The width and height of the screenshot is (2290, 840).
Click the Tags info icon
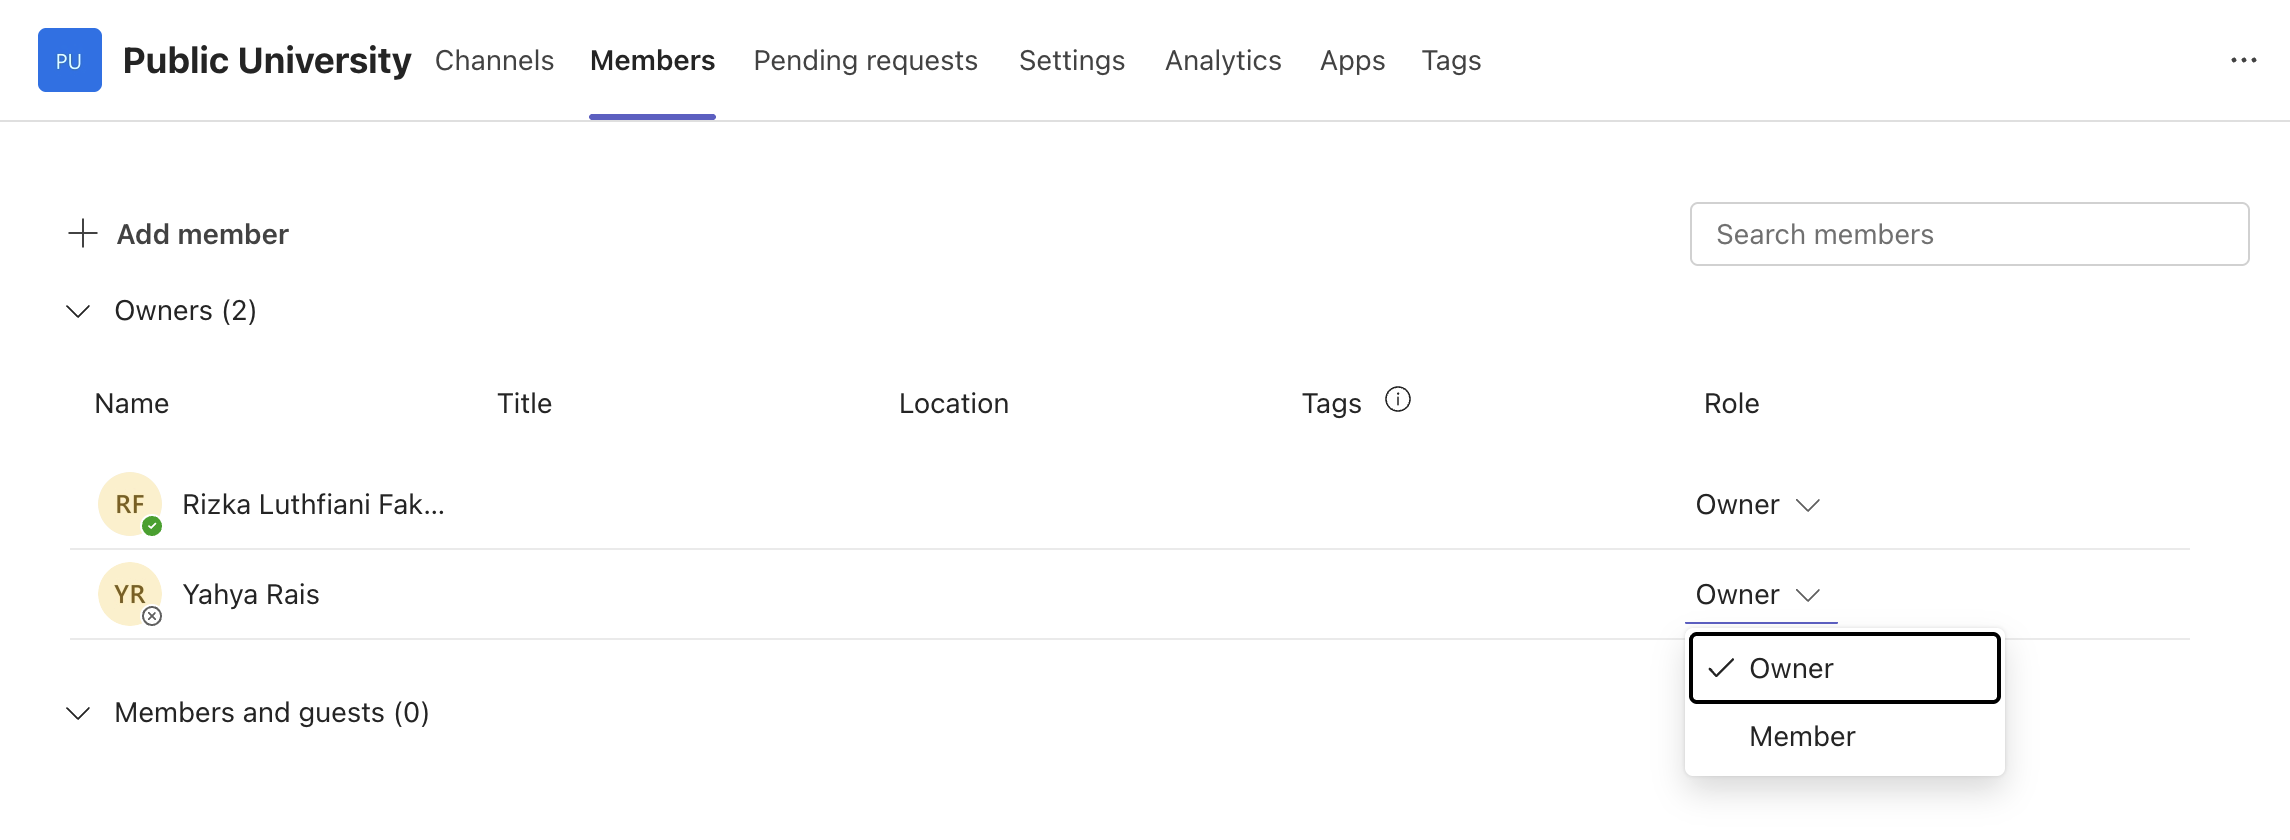coord(1397,400)
